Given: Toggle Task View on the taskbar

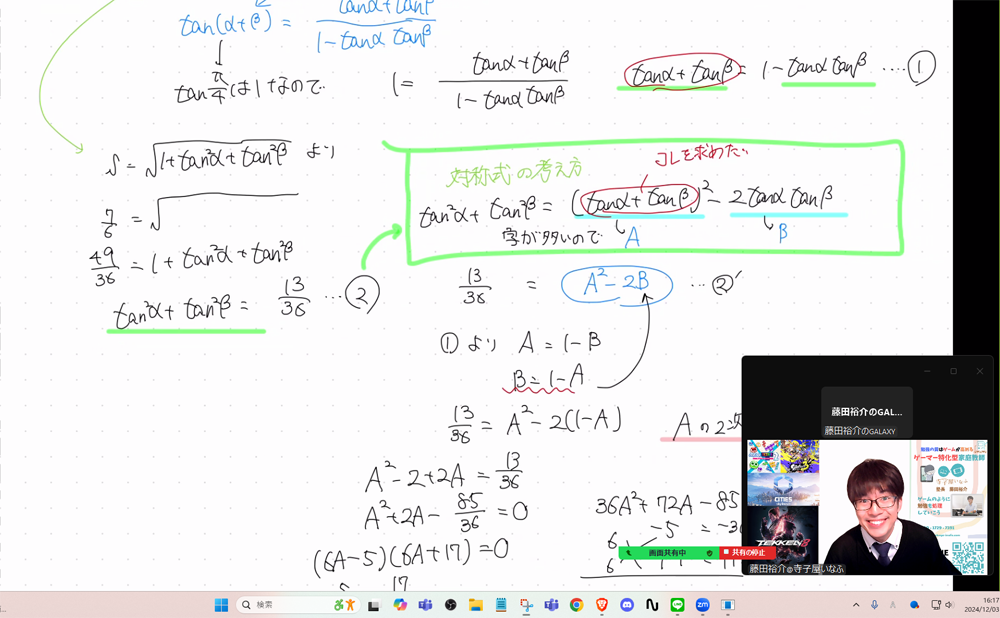Looking at the screenshot, I should [x=374, y=605].
